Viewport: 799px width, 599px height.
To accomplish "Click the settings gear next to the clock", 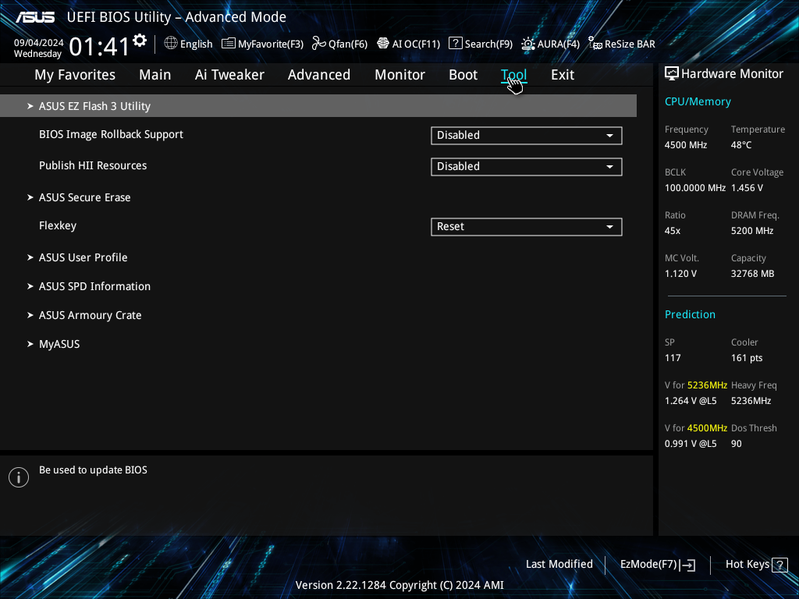I will [x=140, y=40].
